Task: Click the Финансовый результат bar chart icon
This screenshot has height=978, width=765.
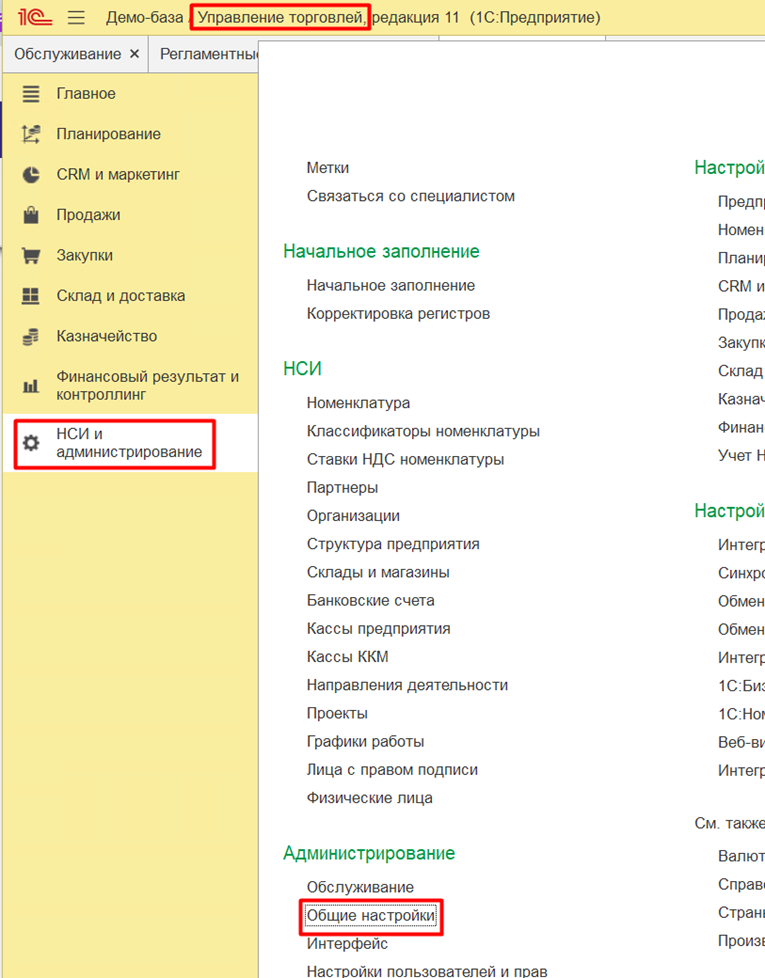Action: (x=31, y=386)
